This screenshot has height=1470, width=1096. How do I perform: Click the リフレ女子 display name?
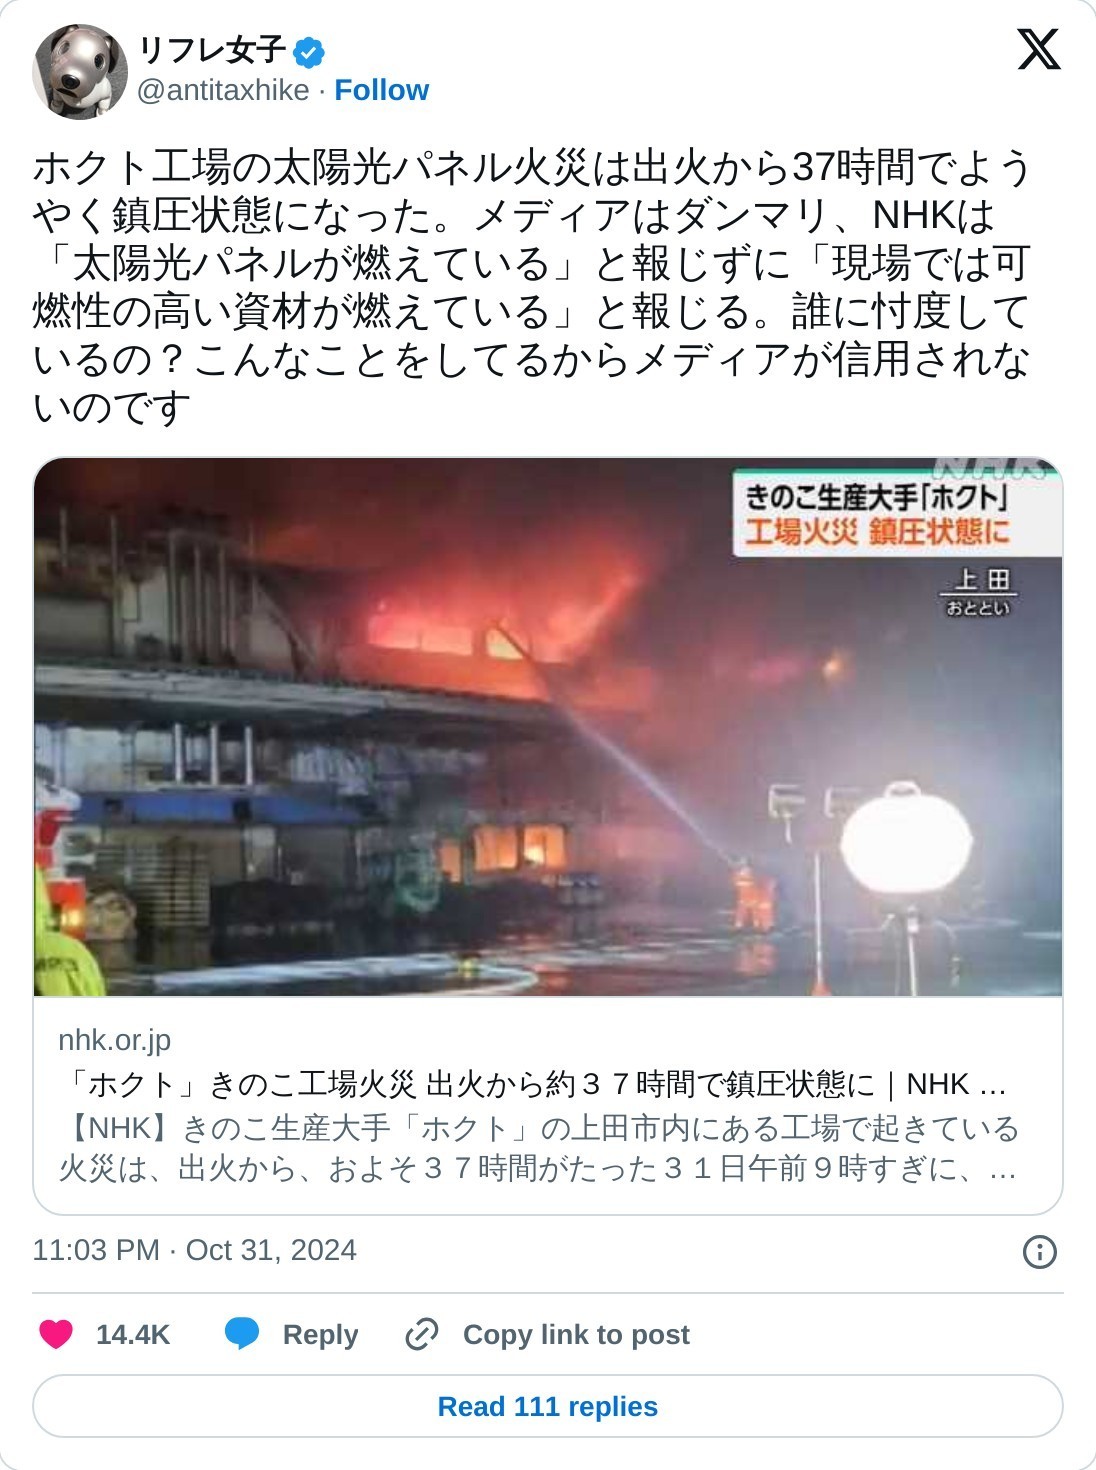212,50
